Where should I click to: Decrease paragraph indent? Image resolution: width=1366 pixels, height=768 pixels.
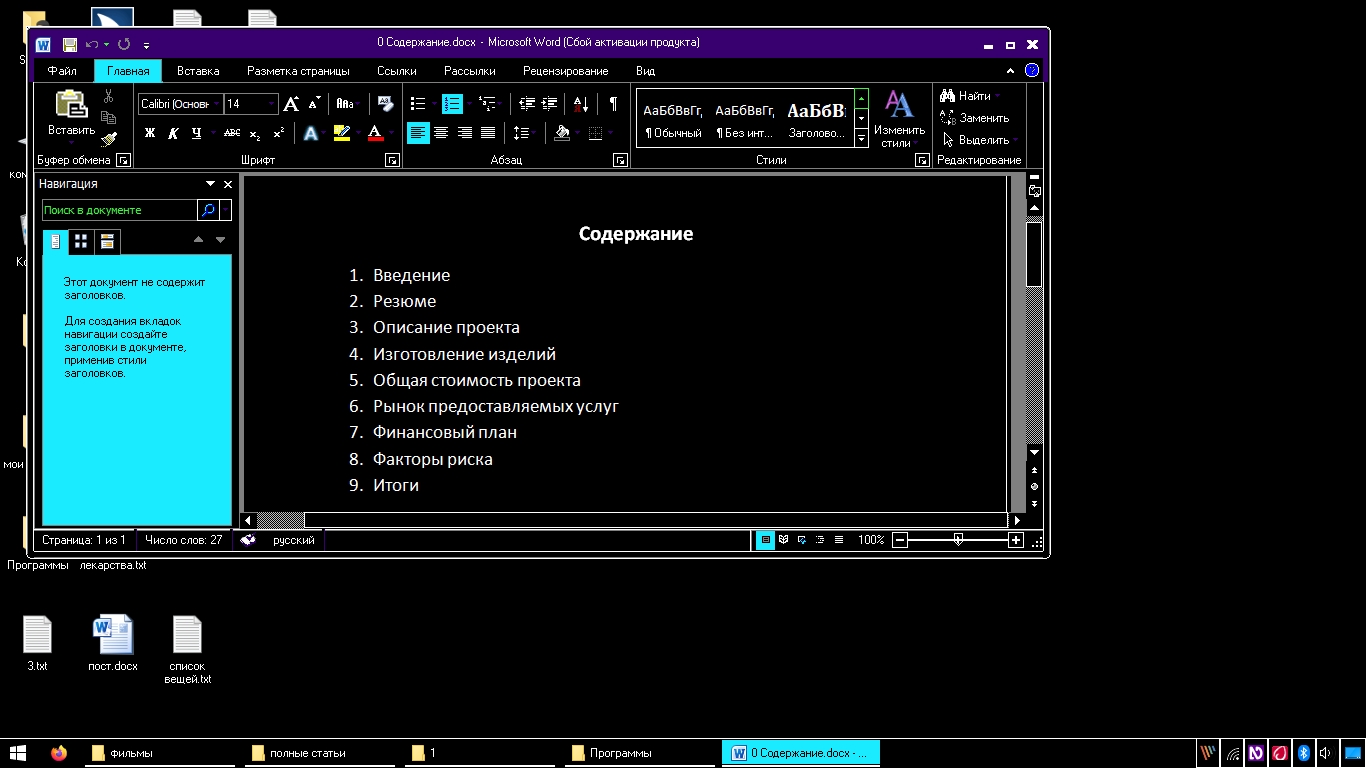tap(526, 104)
